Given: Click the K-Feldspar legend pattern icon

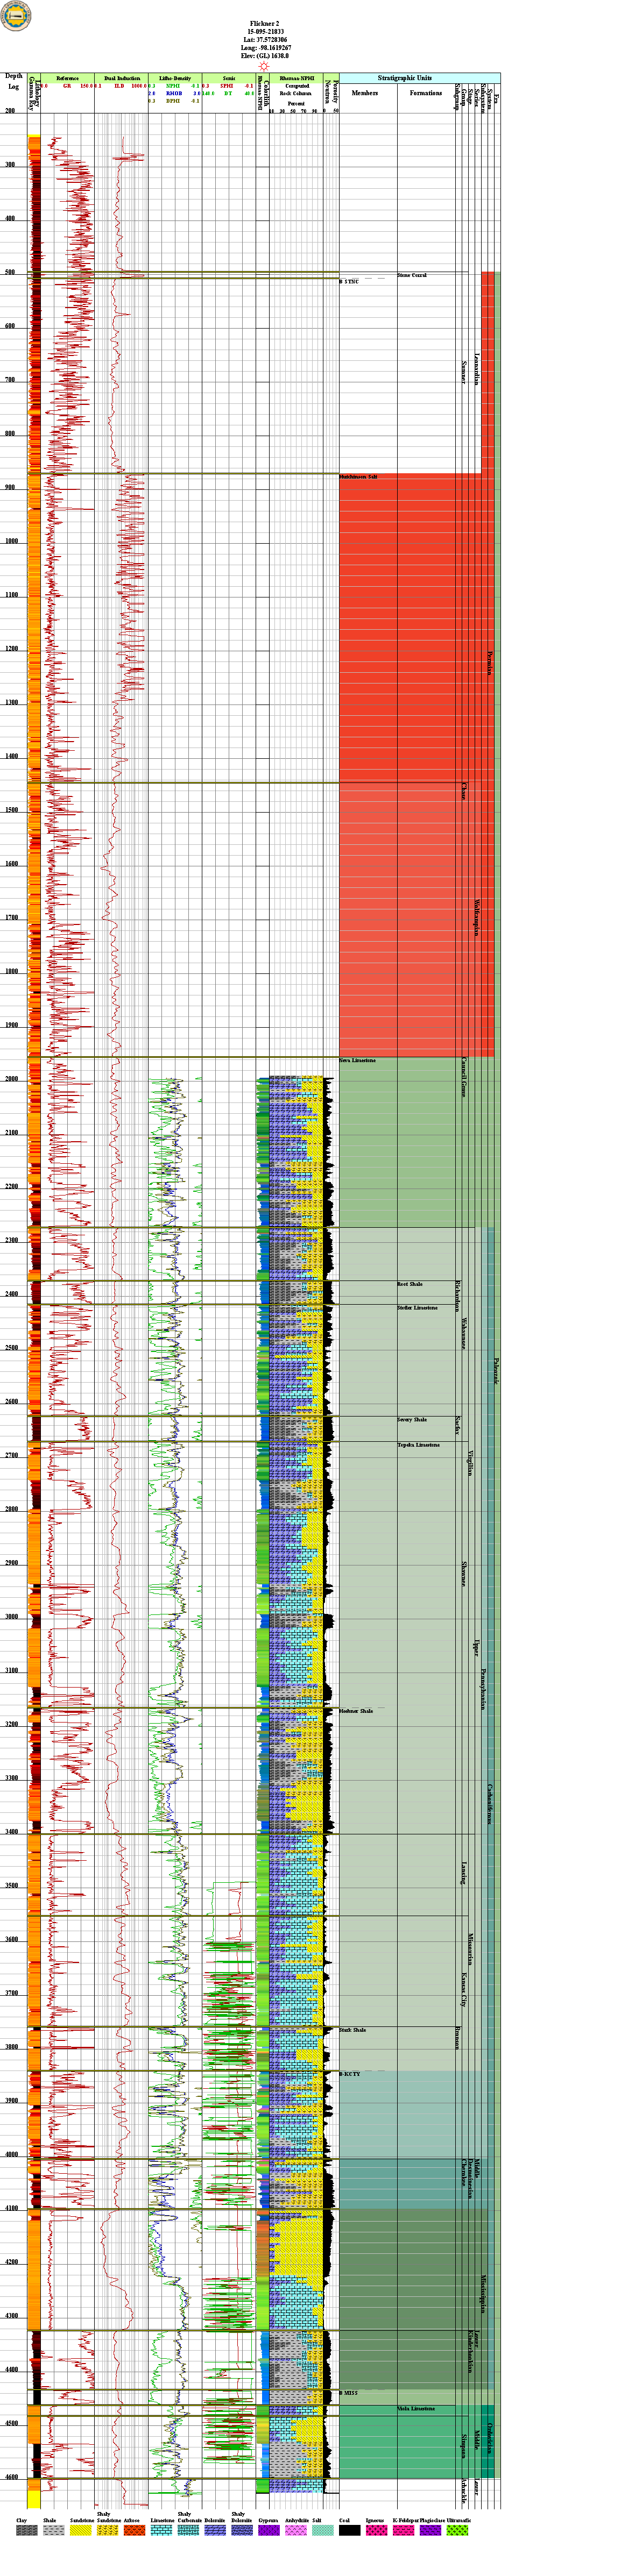Looking at the screenshot, I should click(404, 2530).
